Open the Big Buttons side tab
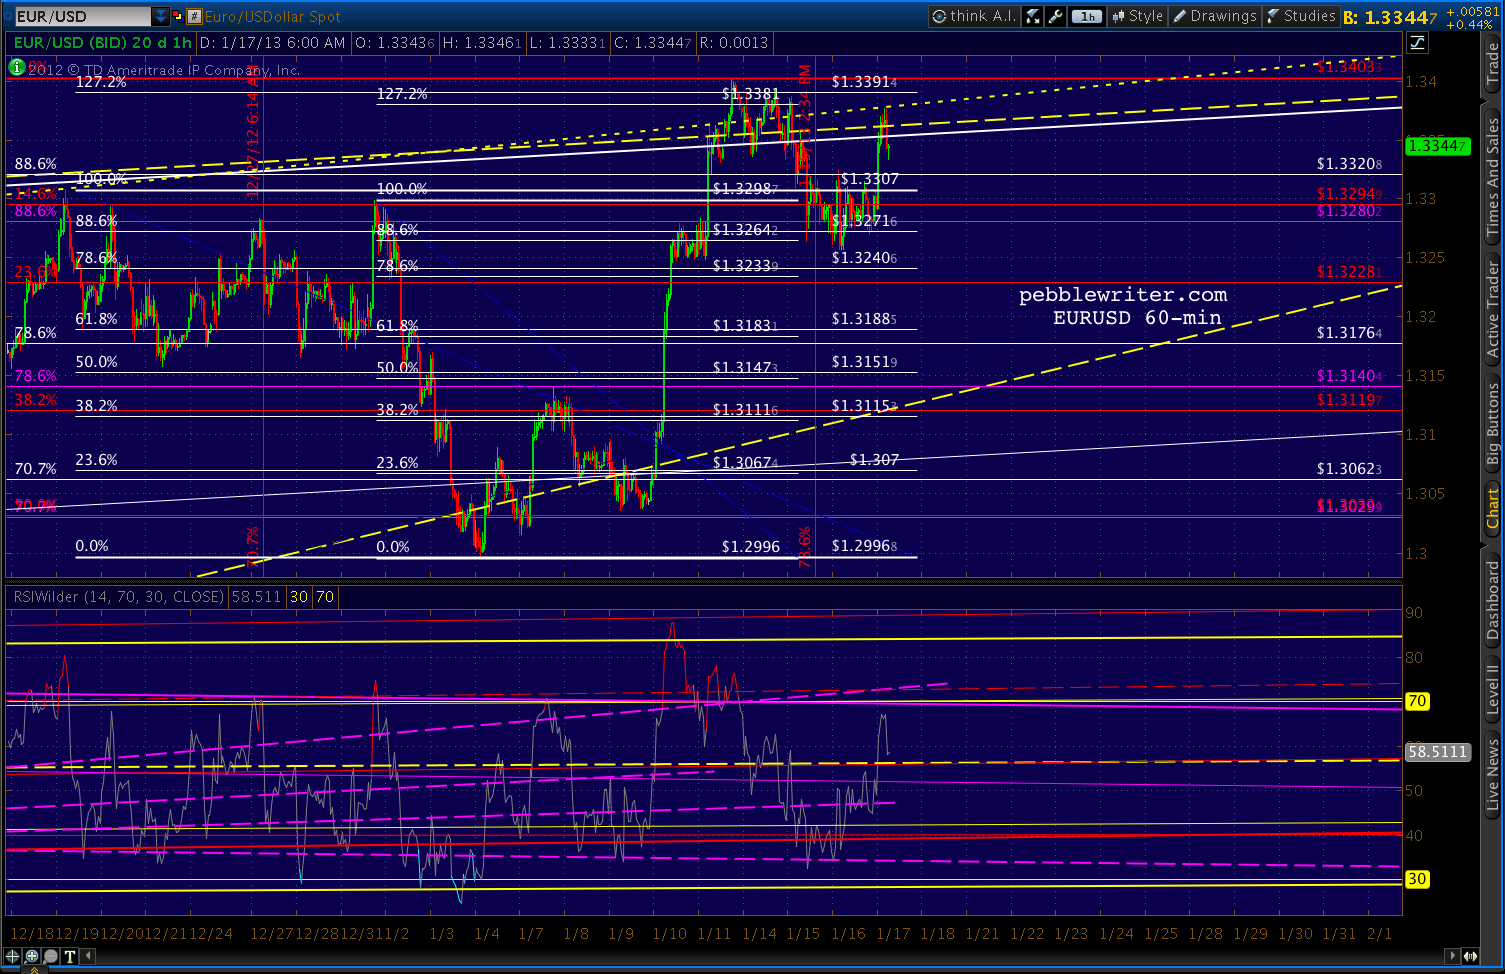 1492,424
